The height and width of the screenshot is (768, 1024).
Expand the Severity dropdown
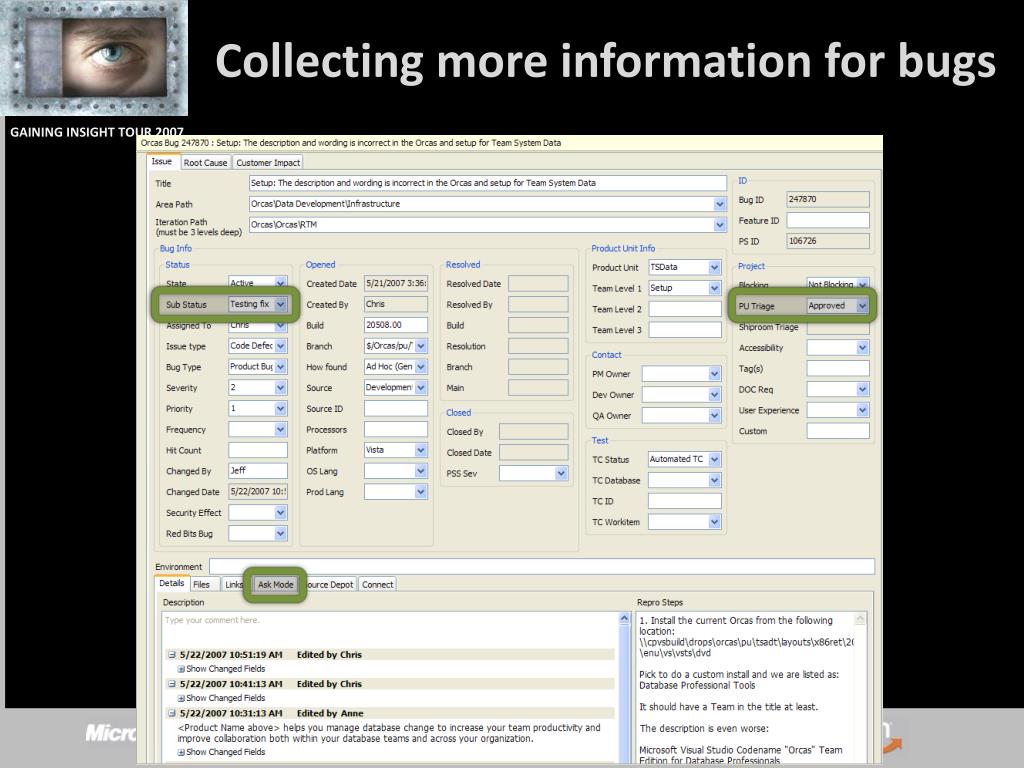pos(280,388)
